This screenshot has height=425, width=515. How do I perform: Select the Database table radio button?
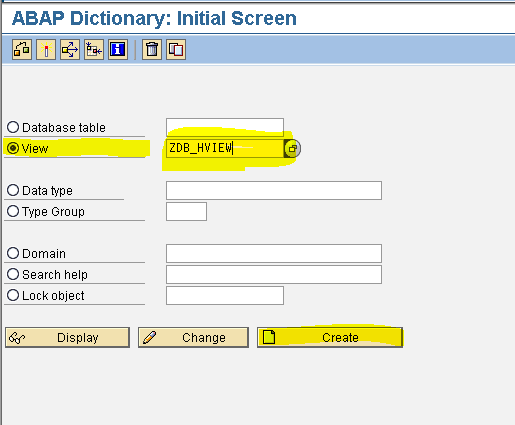pyautogui.click(x=13, y=127)
